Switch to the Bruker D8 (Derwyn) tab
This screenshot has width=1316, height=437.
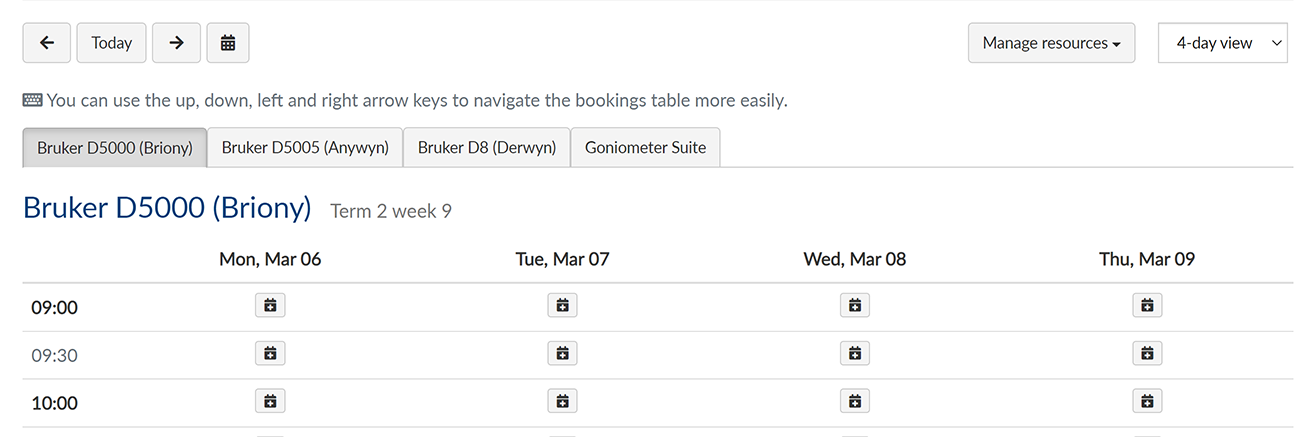pyautogui.click(x=486, y=147)
